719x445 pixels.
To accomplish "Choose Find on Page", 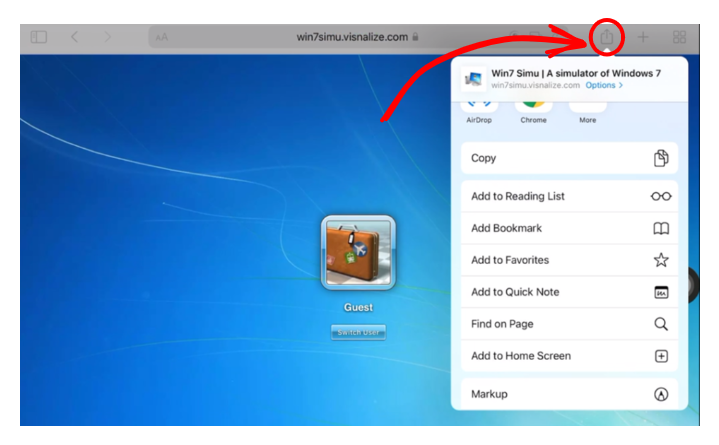I will pyautogui.click(x=569, y=324).
